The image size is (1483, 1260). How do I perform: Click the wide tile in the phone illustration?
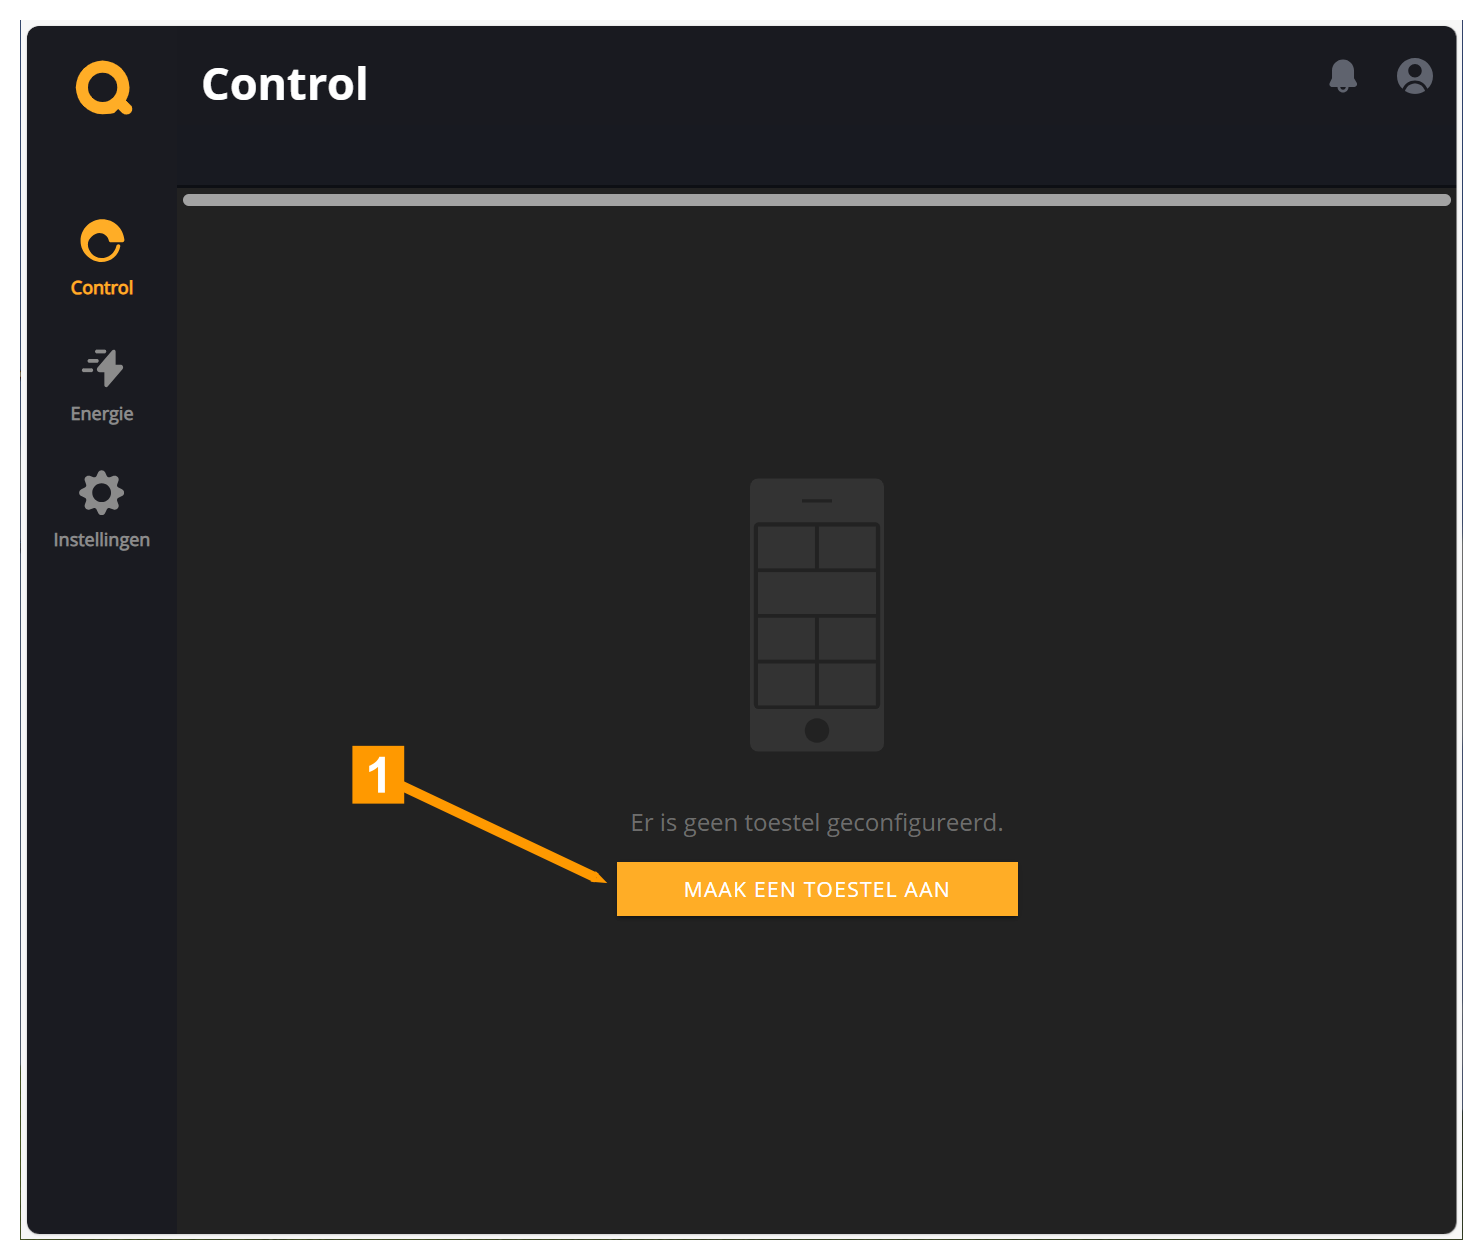[x=817, y=593]
